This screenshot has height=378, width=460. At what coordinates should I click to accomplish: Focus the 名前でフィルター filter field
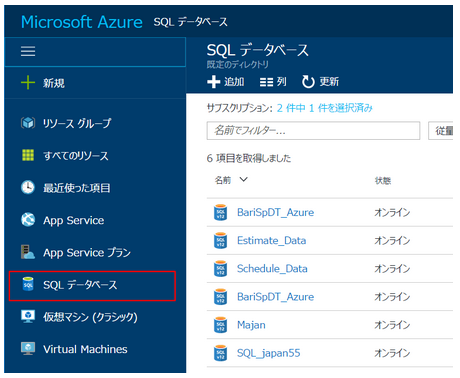(x=313, y=131)
